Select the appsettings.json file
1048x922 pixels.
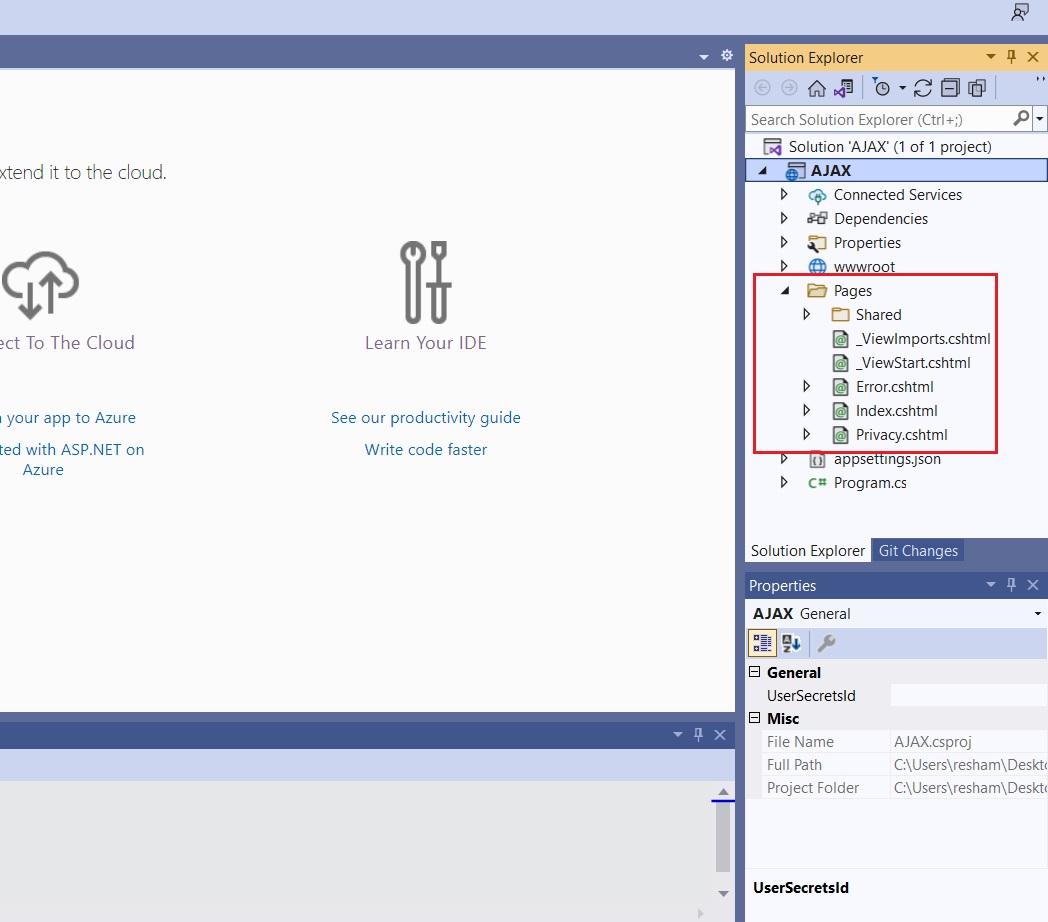[x=887, y=459]
